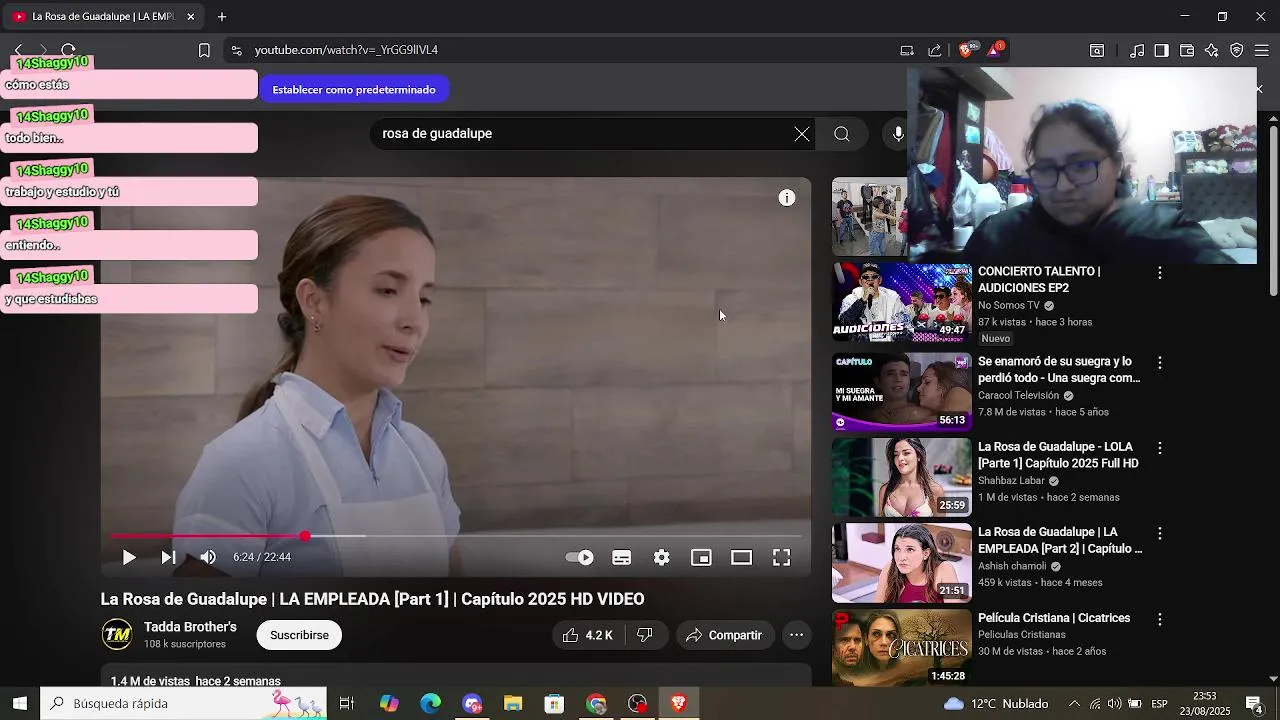The width and height of the screenshot is (1280, 720).
Task: Open the Brave Wallet icon
Action: (1187, 50)
